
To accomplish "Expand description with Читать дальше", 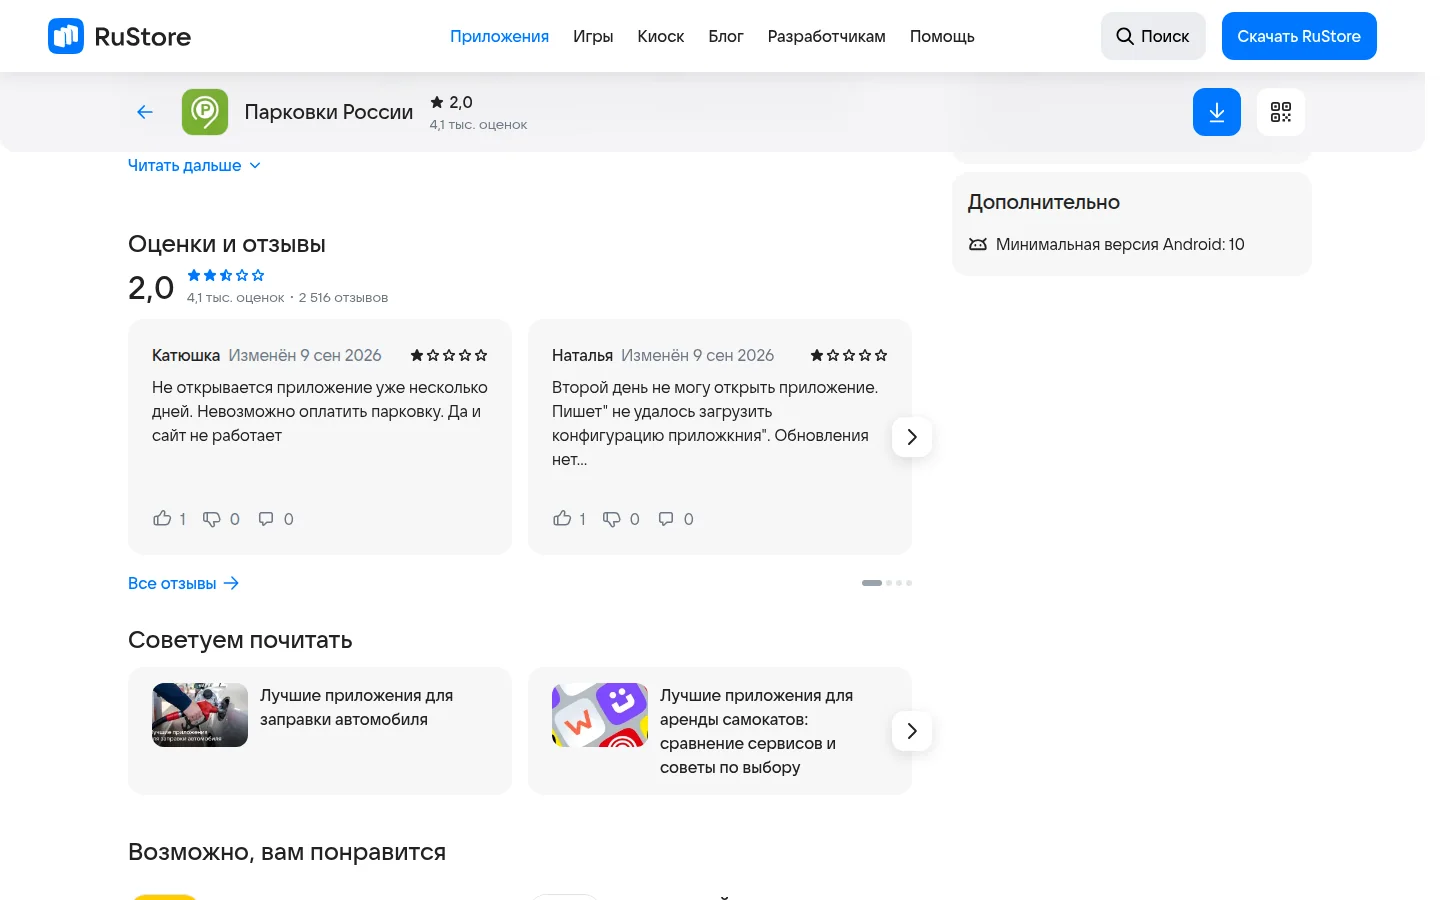I will [x=194, y=165].
